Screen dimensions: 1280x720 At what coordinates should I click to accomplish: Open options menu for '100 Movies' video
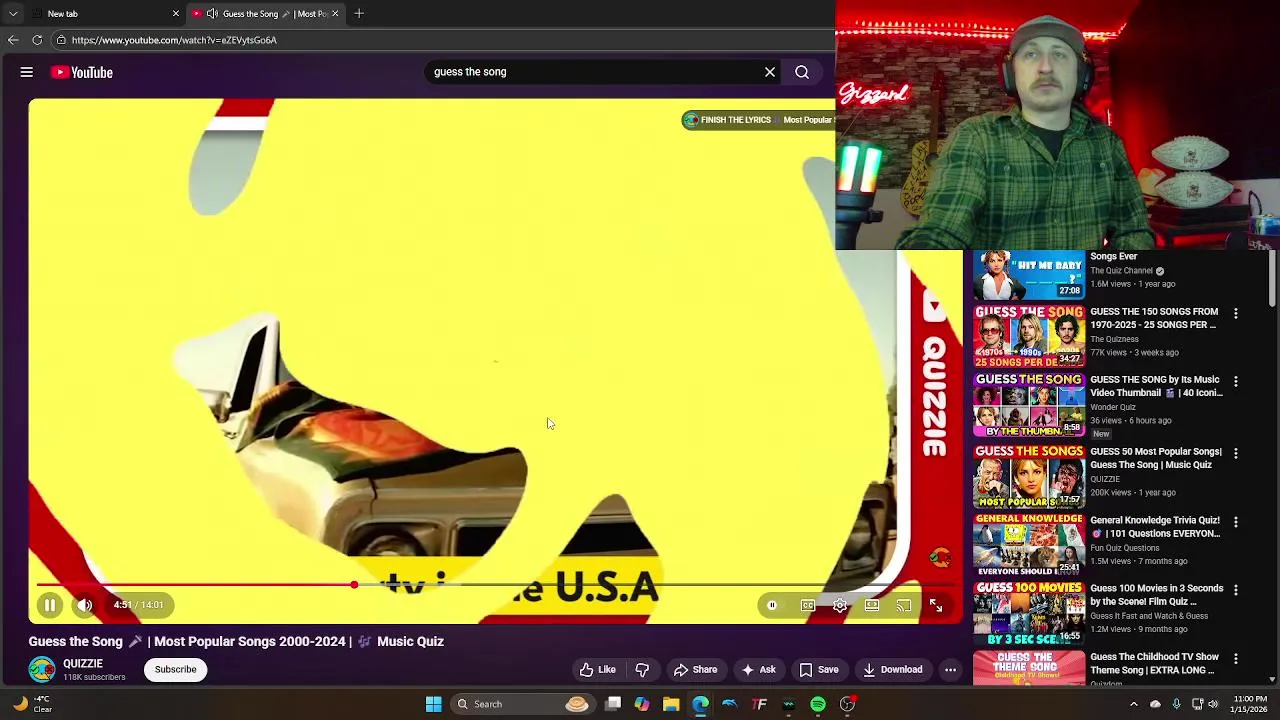(x=1236, y=590)
